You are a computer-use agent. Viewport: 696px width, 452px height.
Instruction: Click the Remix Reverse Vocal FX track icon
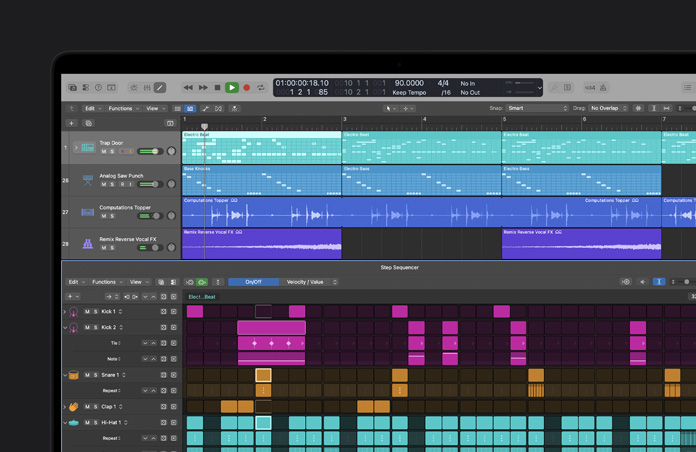pyautogui.click(x=88, y=243)
